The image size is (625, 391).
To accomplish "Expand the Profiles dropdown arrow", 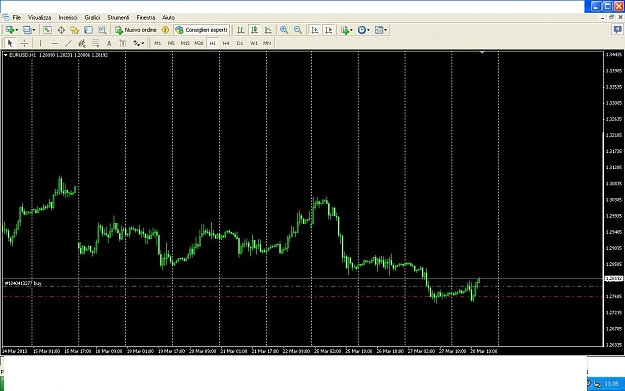I will pos(34,30).
